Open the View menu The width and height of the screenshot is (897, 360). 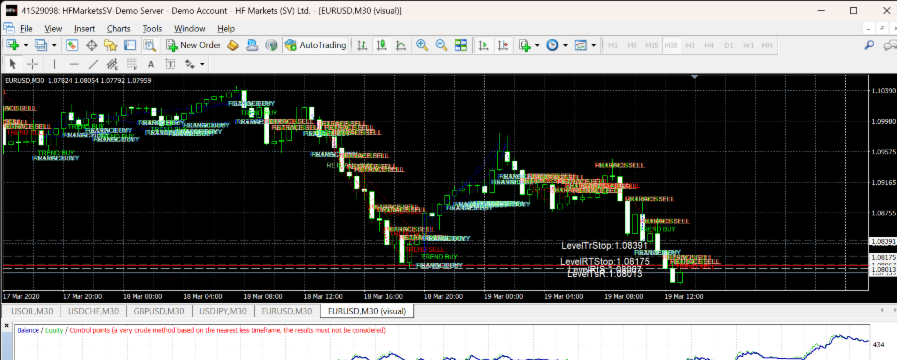point(53,28)
